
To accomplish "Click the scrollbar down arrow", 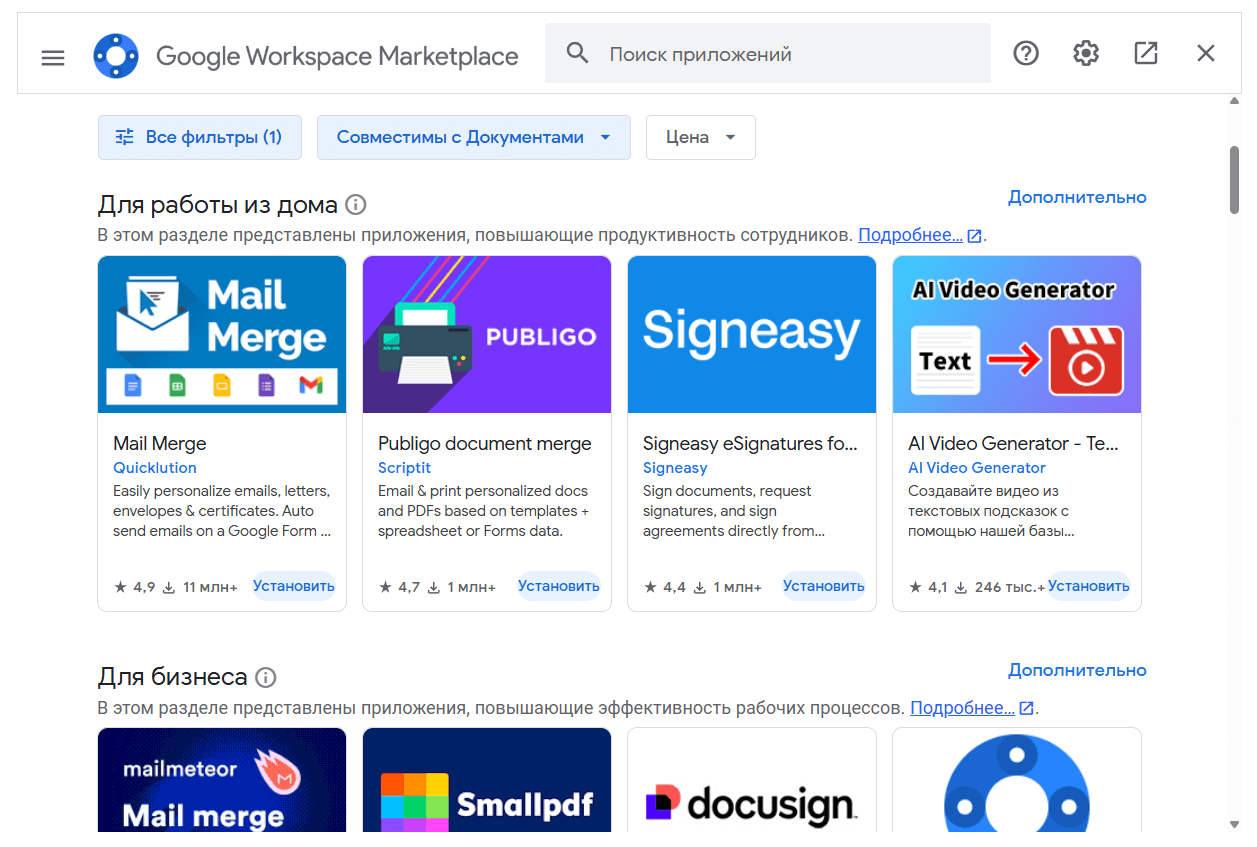I will (x=1234, y=825).
